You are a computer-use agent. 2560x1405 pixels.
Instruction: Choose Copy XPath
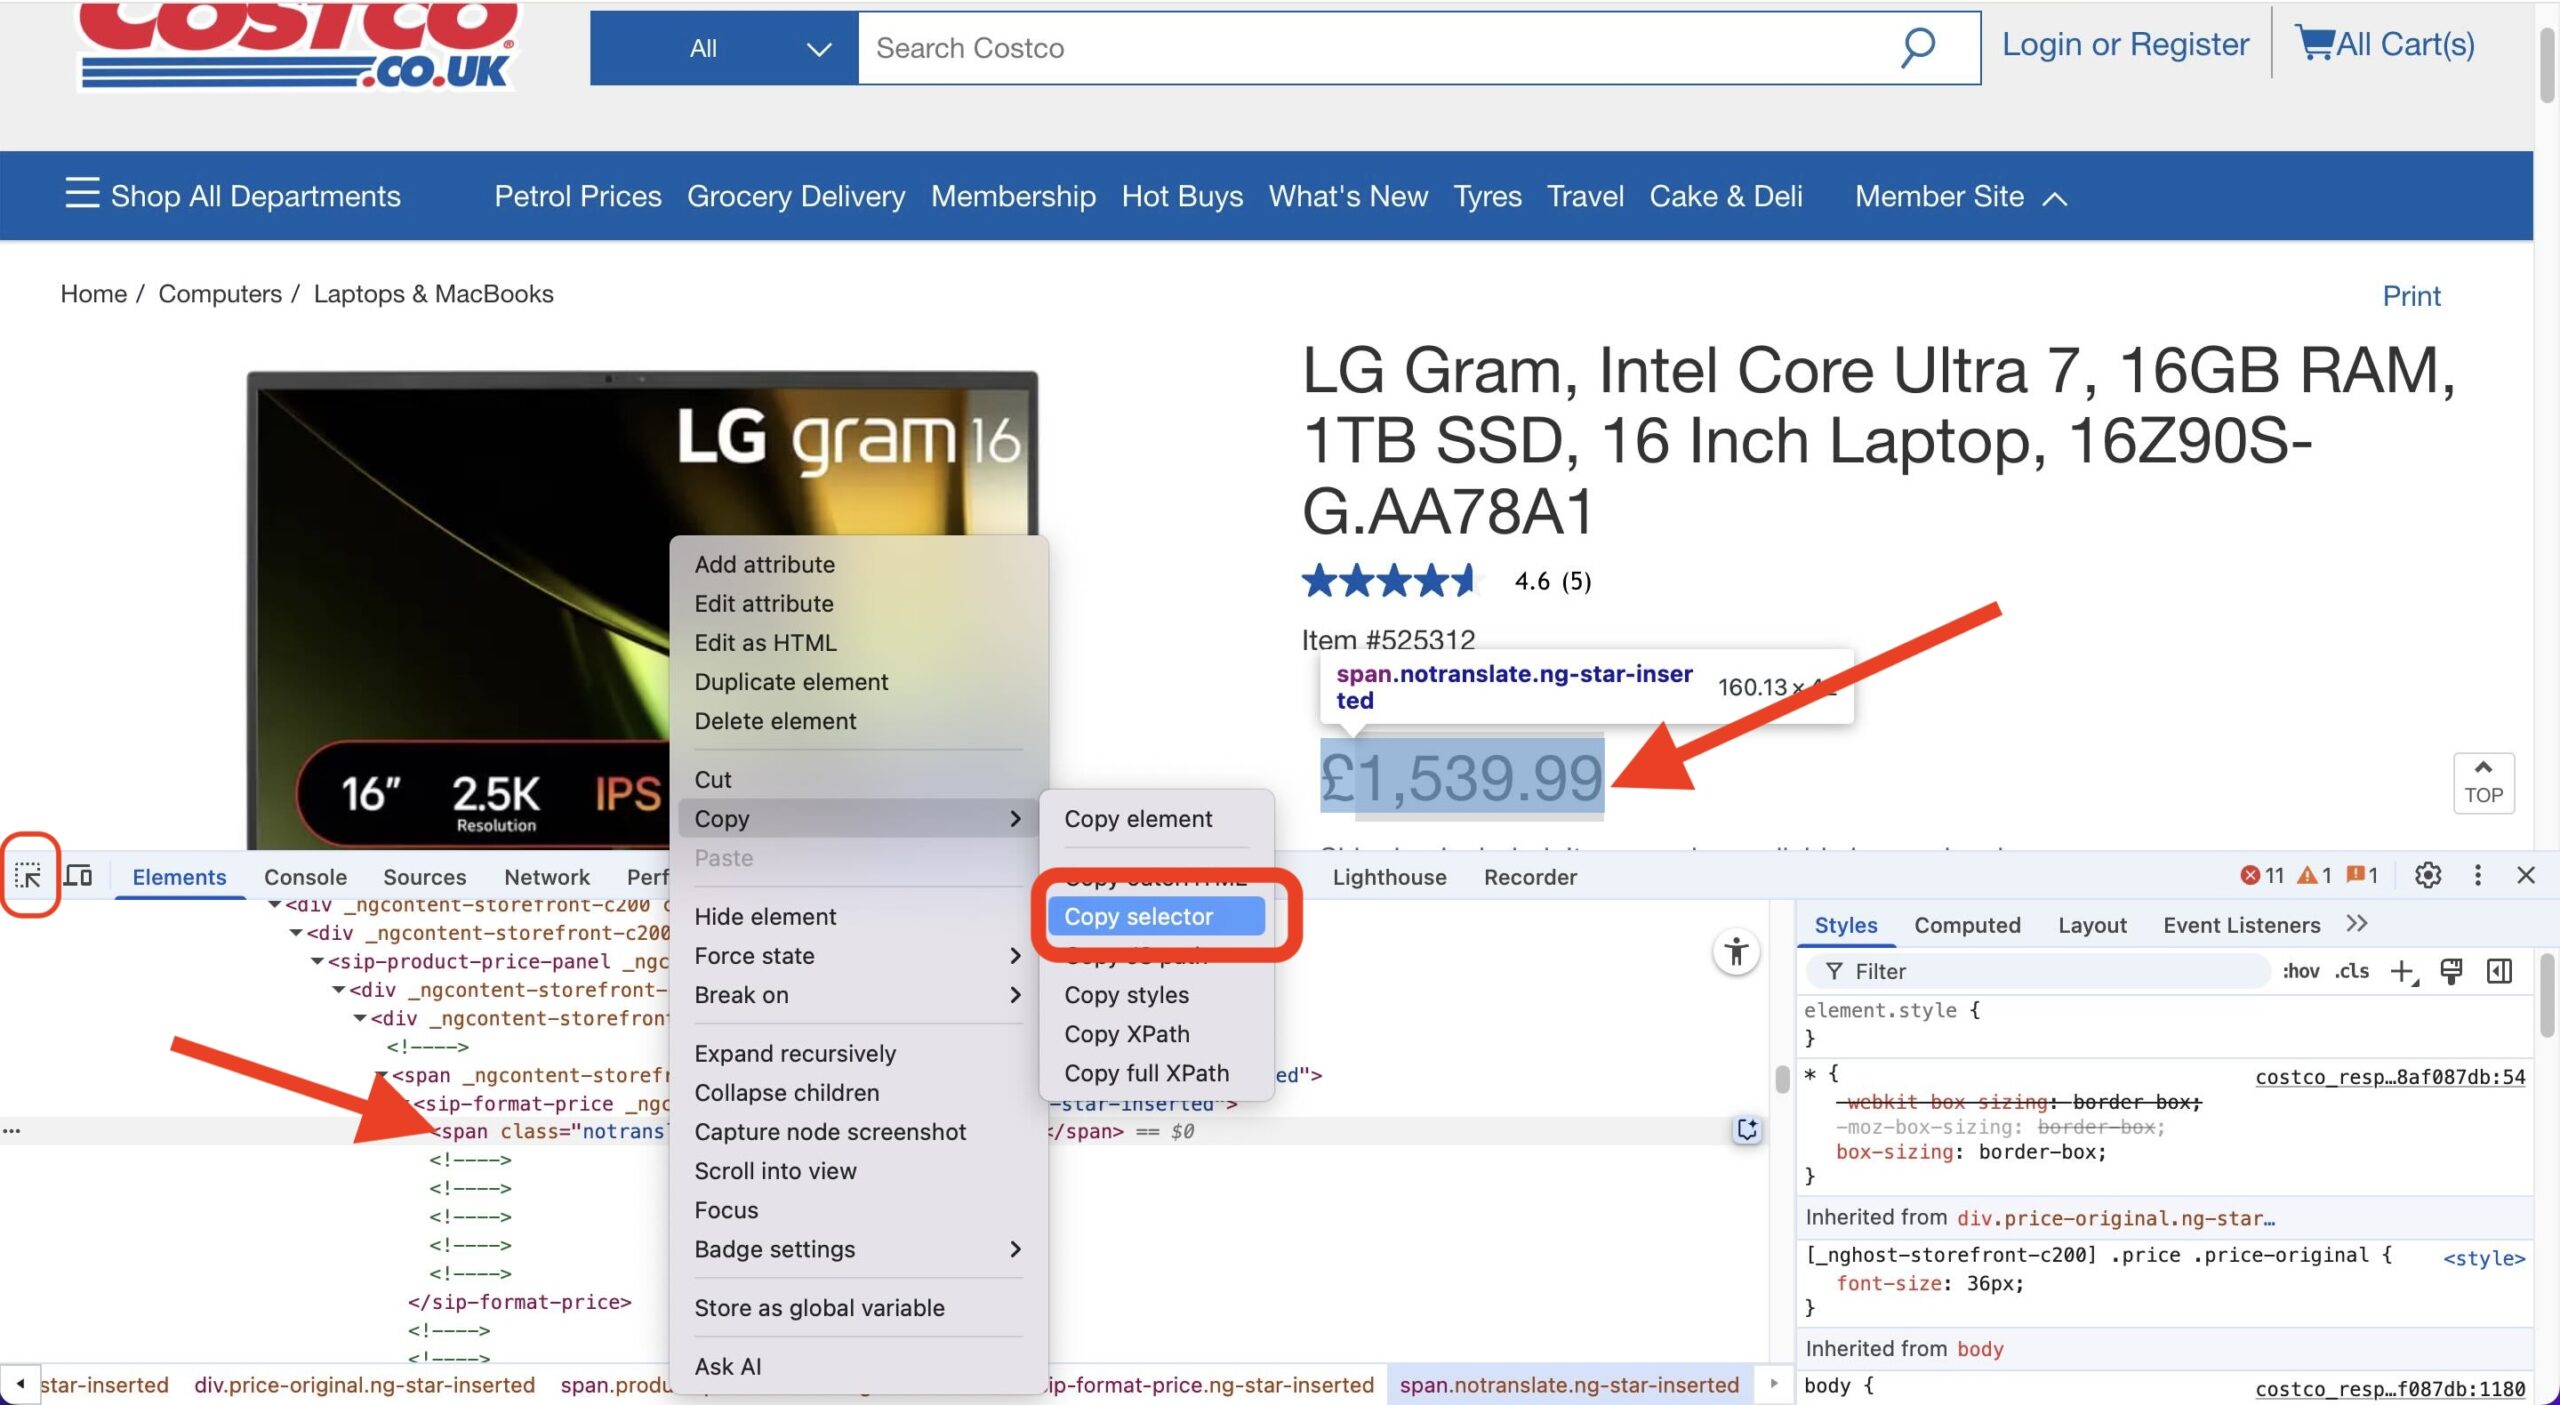click(x=1156, y=1034)
